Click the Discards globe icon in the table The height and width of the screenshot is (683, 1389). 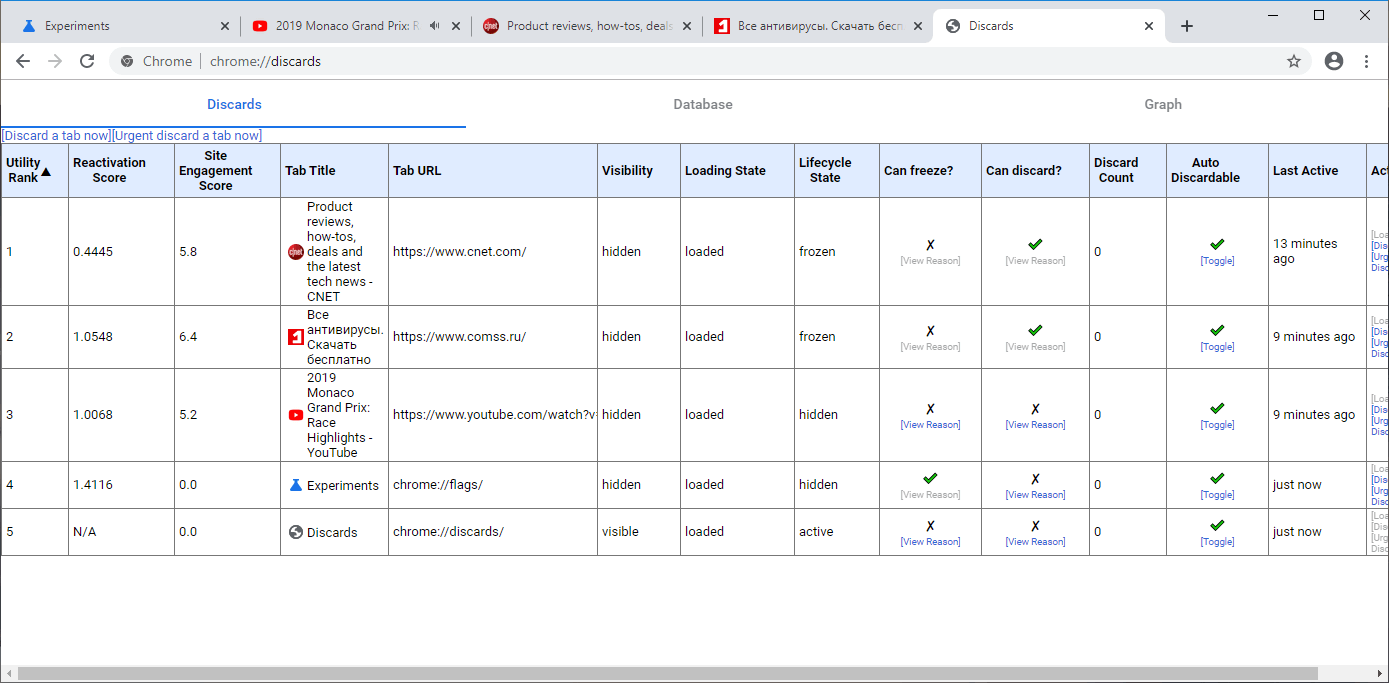point(295,532)
